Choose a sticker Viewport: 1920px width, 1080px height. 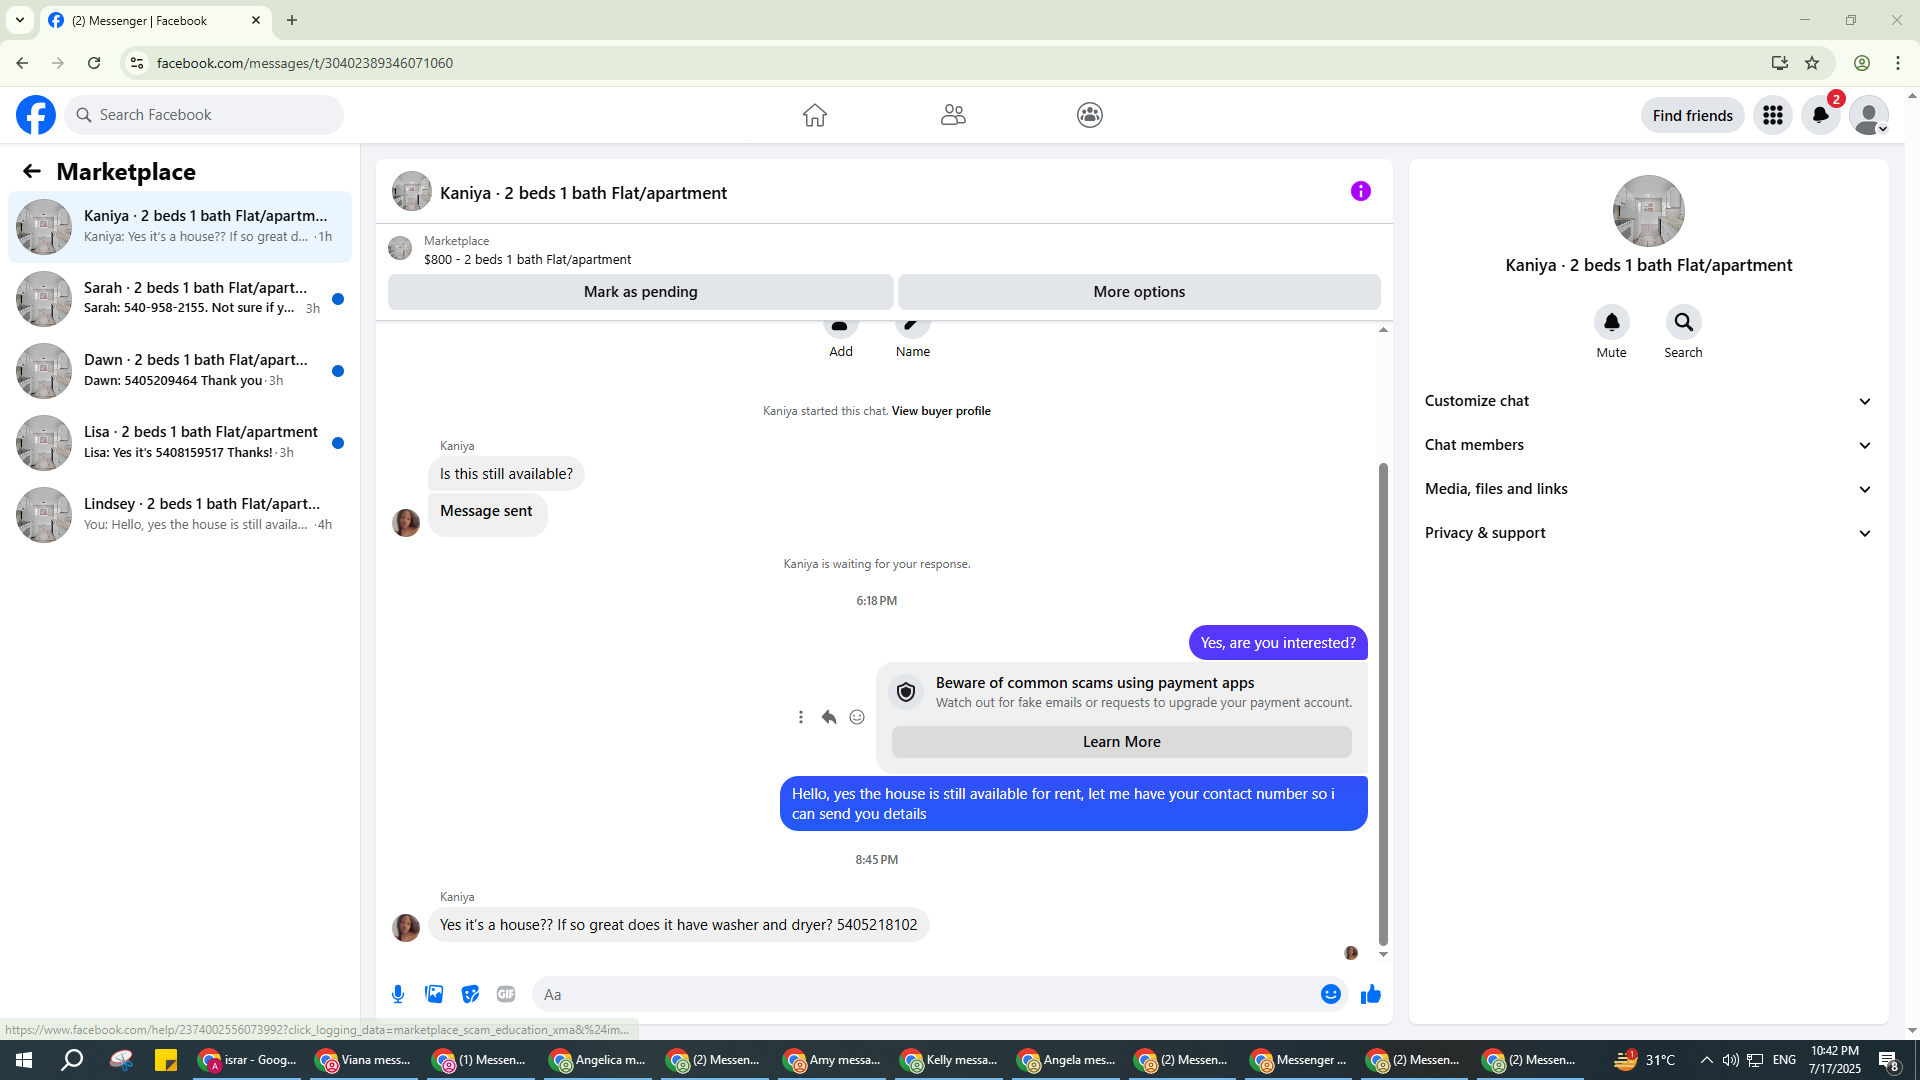coord(470,994)
